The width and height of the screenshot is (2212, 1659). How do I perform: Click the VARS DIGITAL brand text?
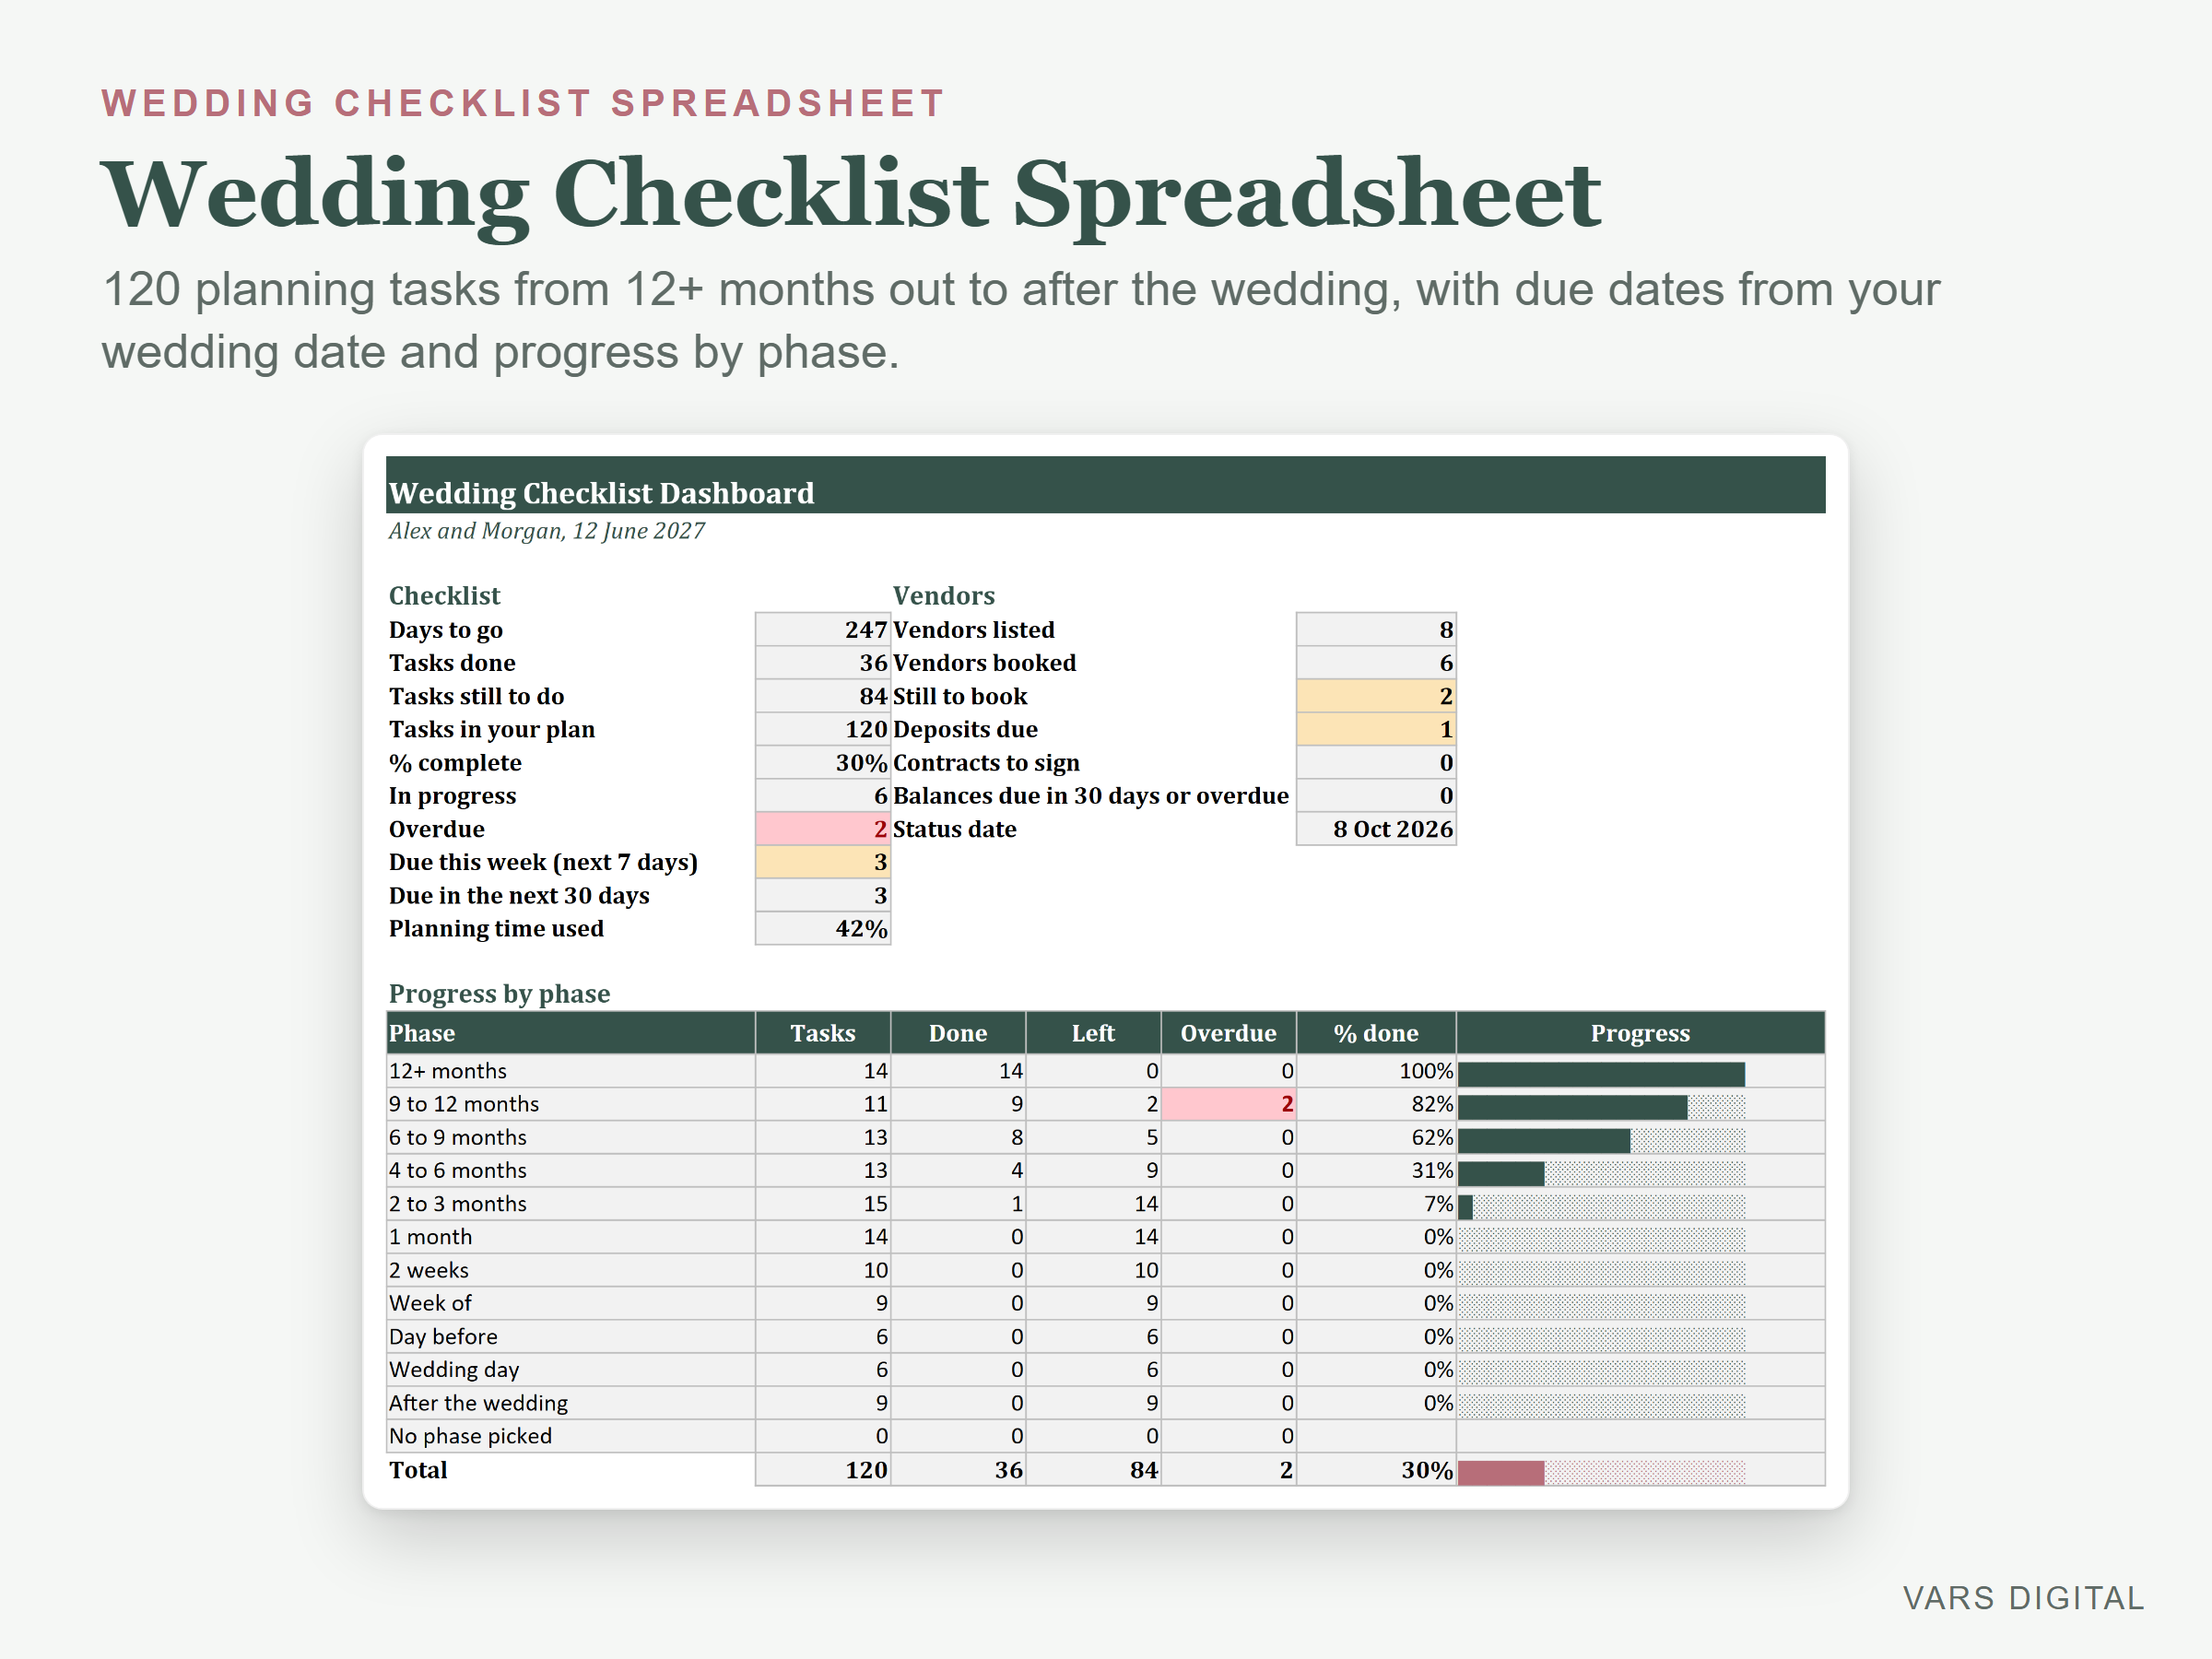point(2023,1598)
